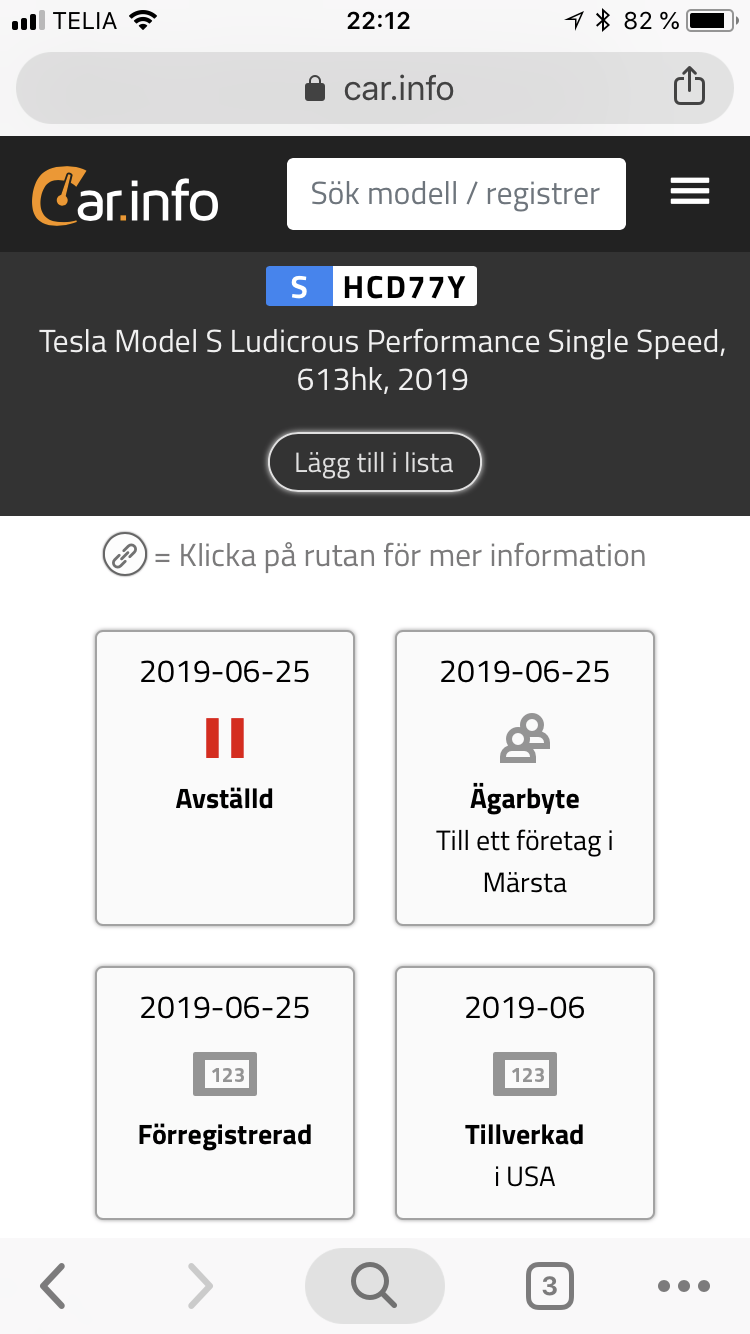Click the 123 icon above Tillverkad

tap(525, 1075)
